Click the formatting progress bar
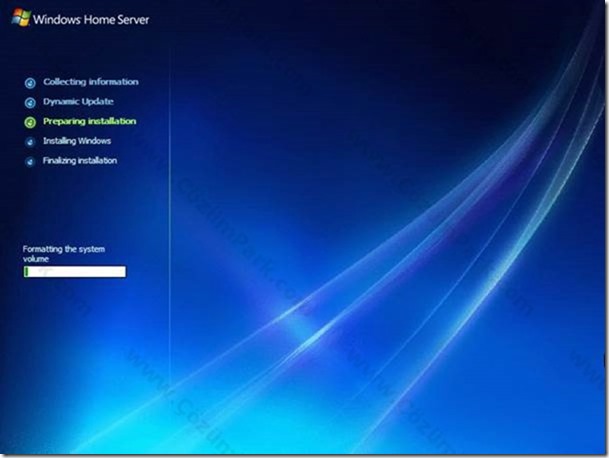Viewport: 609px width, 458px height. (75, 272)
